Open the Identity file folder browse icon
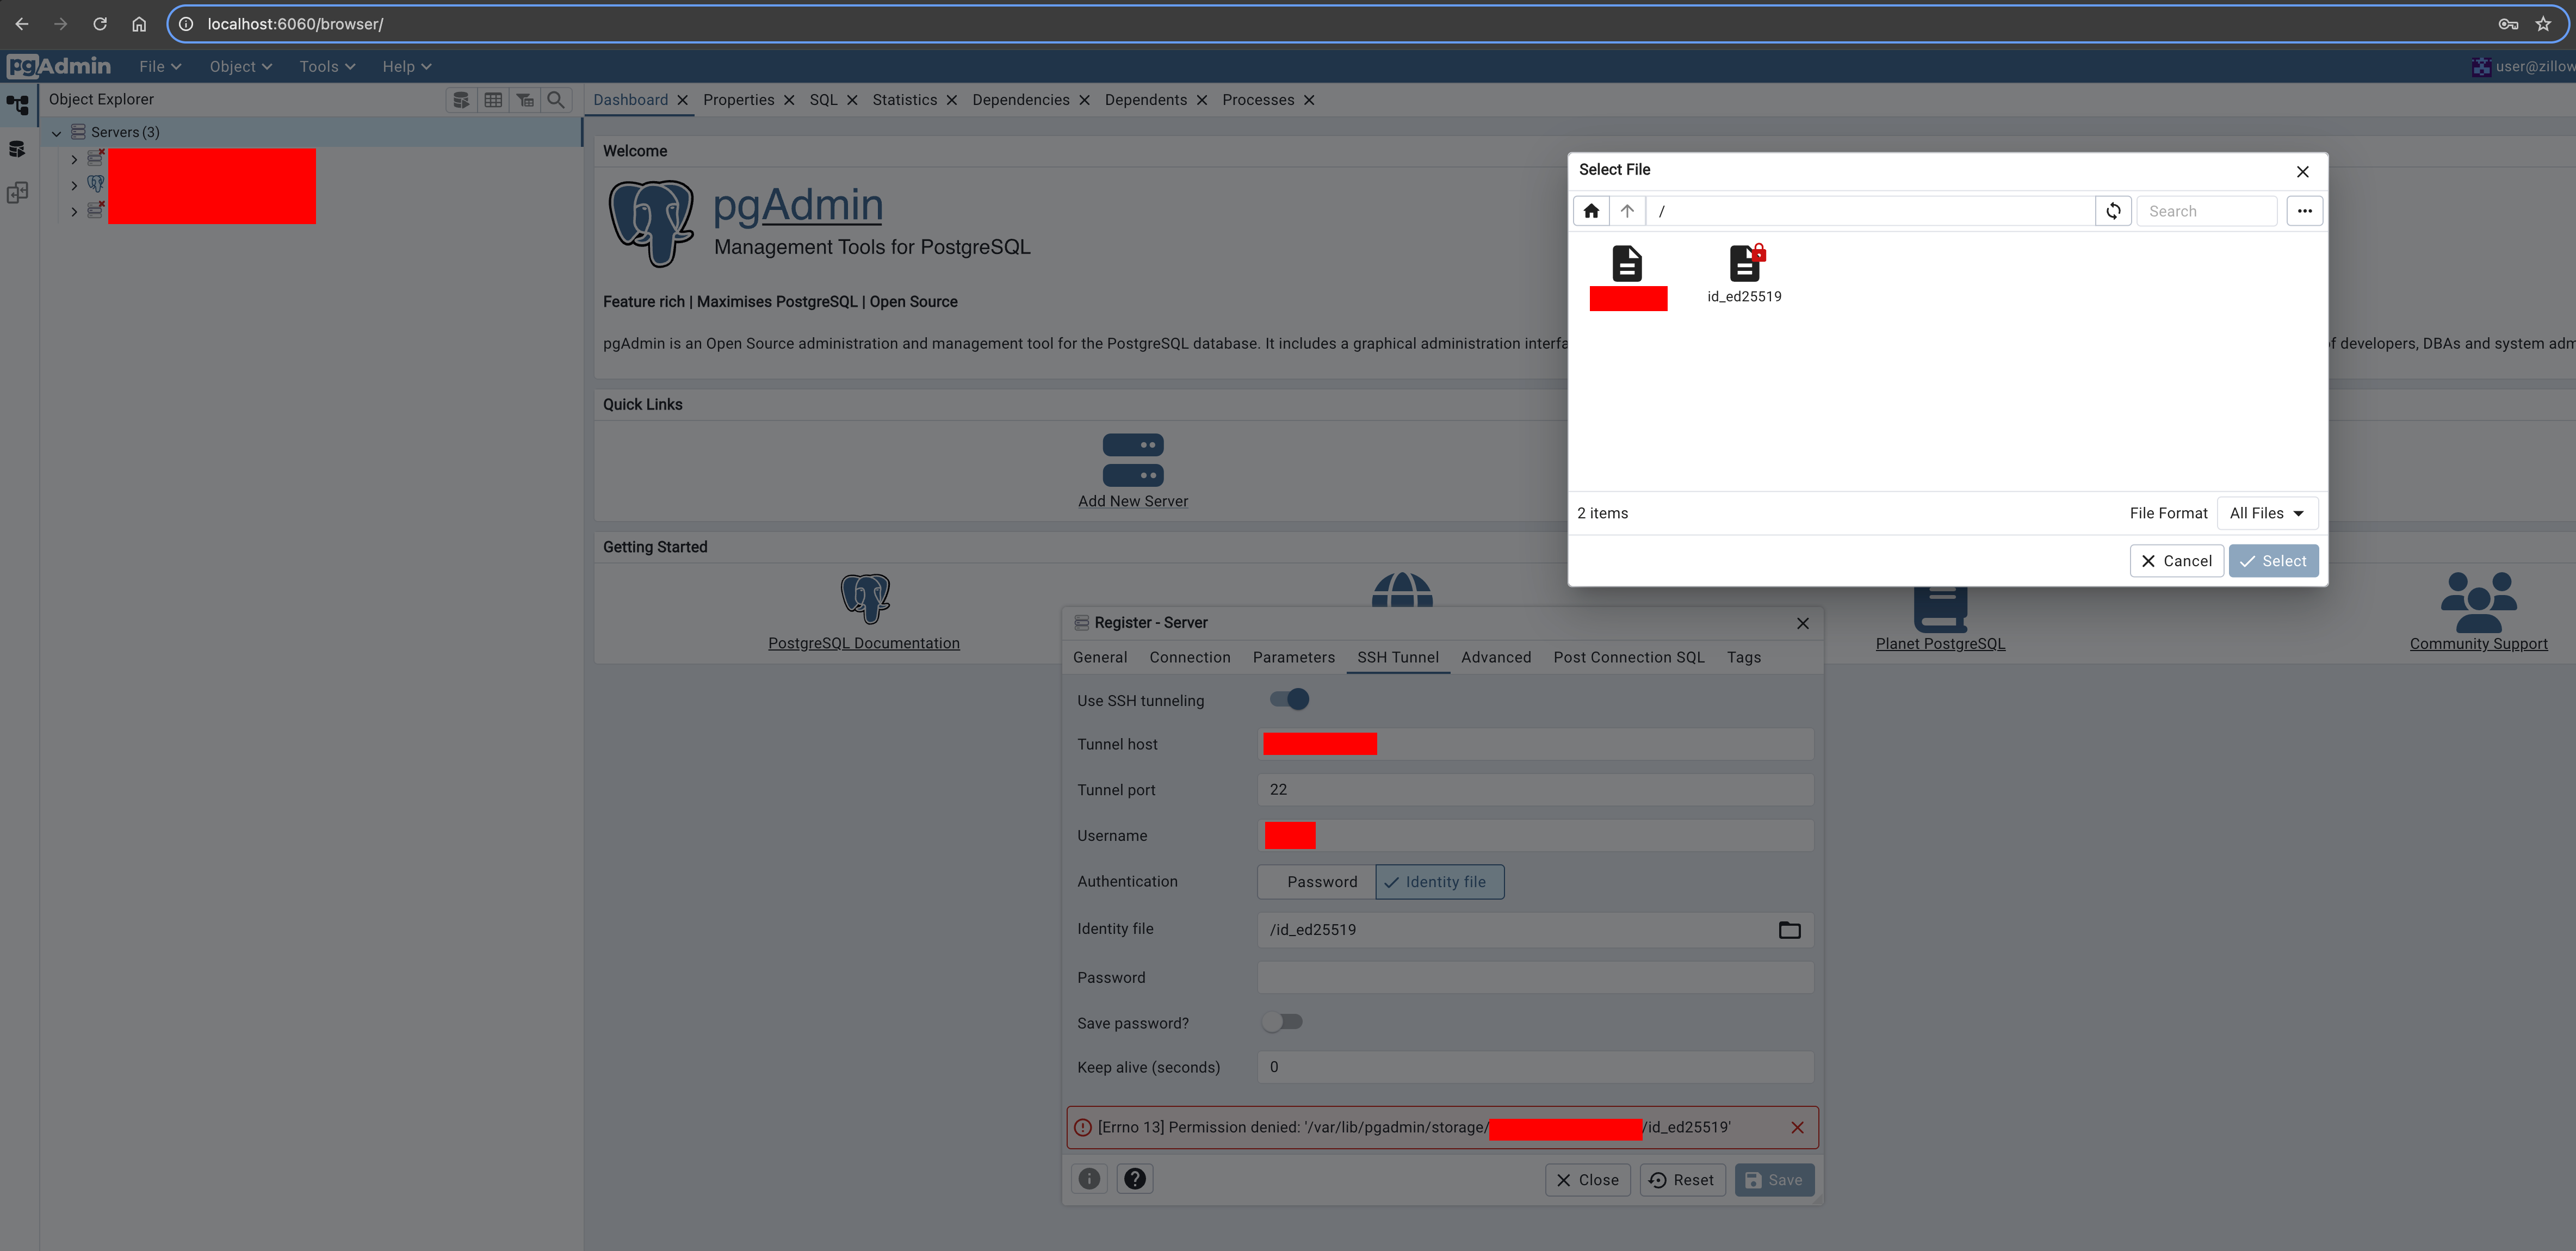 [1789, 930]
